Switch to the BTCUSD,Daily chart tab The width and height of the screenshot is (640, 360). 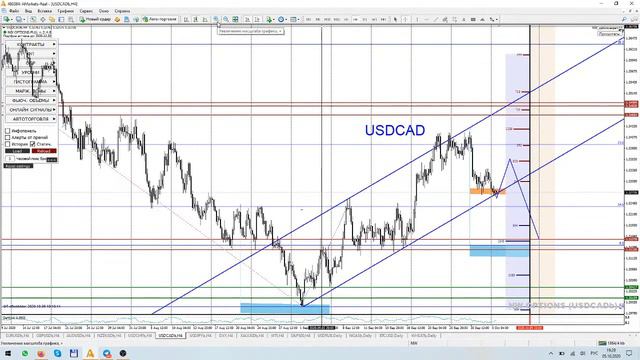(391, 336)
